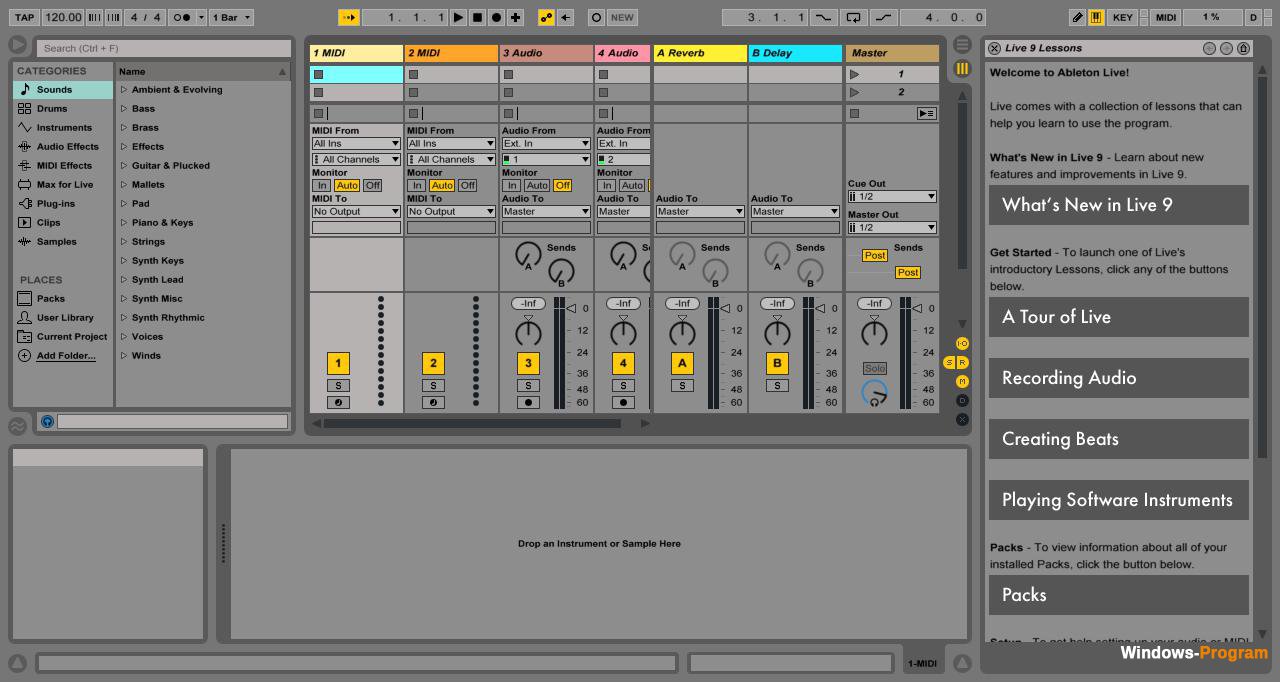Solo the 3 Audio track
This screenshot has height=682, width=1280.
528,385
